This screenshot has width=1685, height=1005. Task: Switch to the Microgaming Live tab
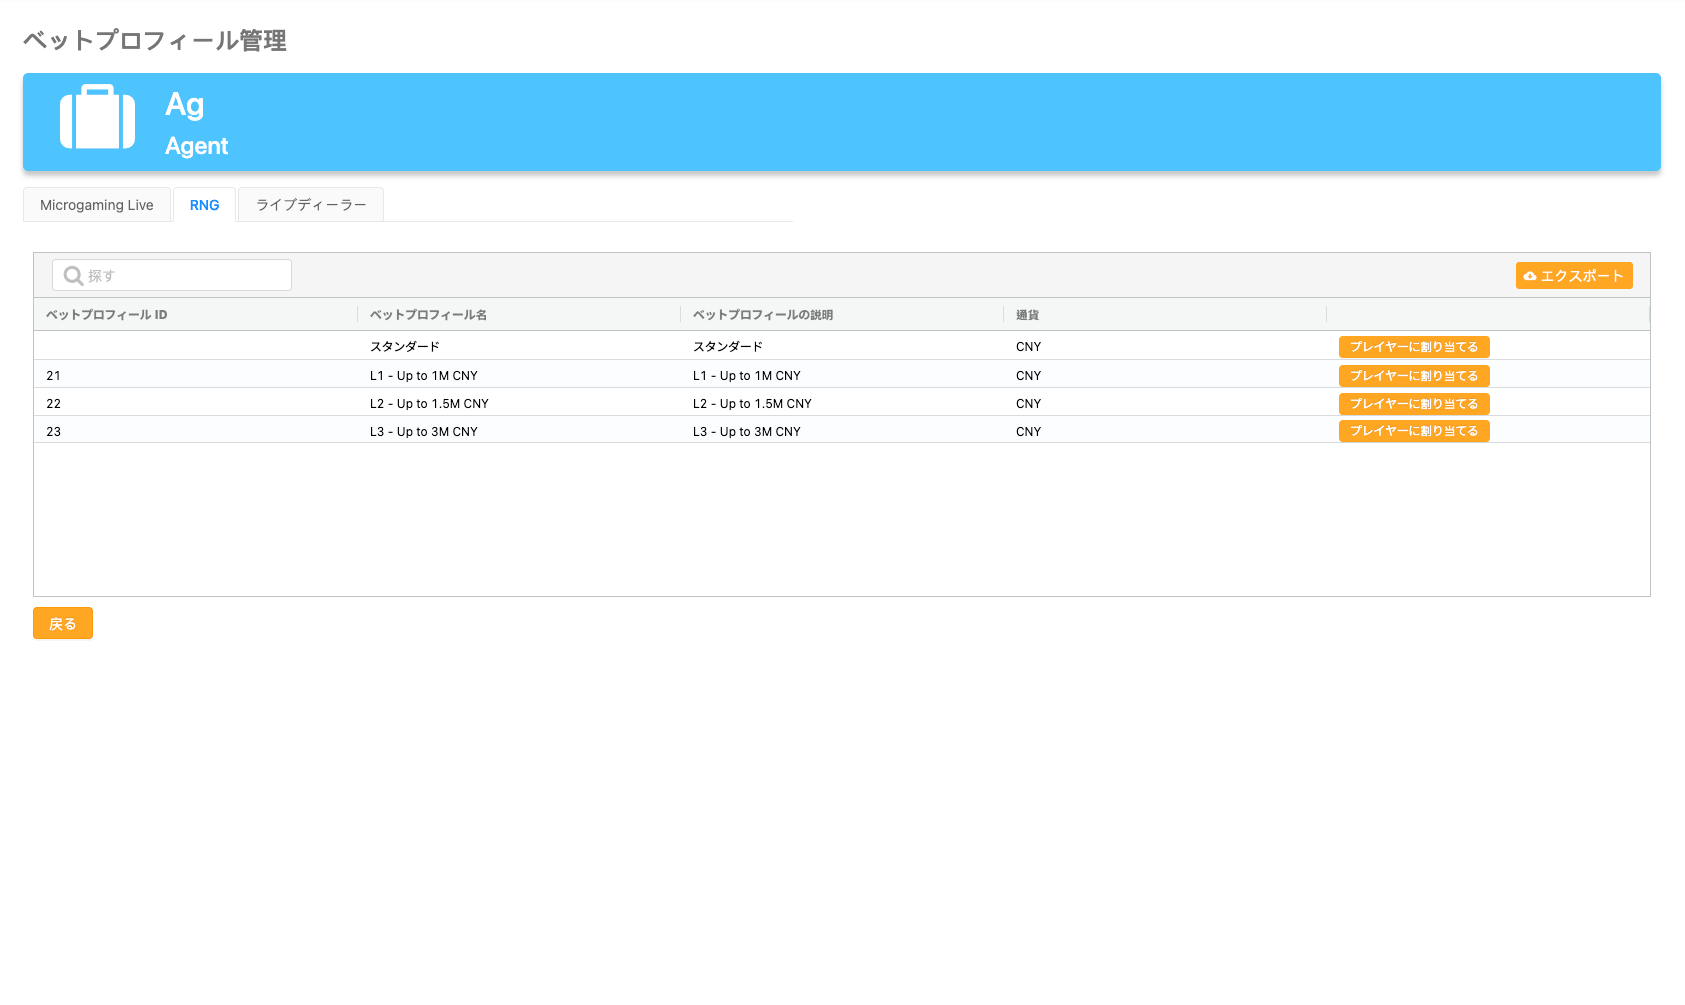(97, 205)
